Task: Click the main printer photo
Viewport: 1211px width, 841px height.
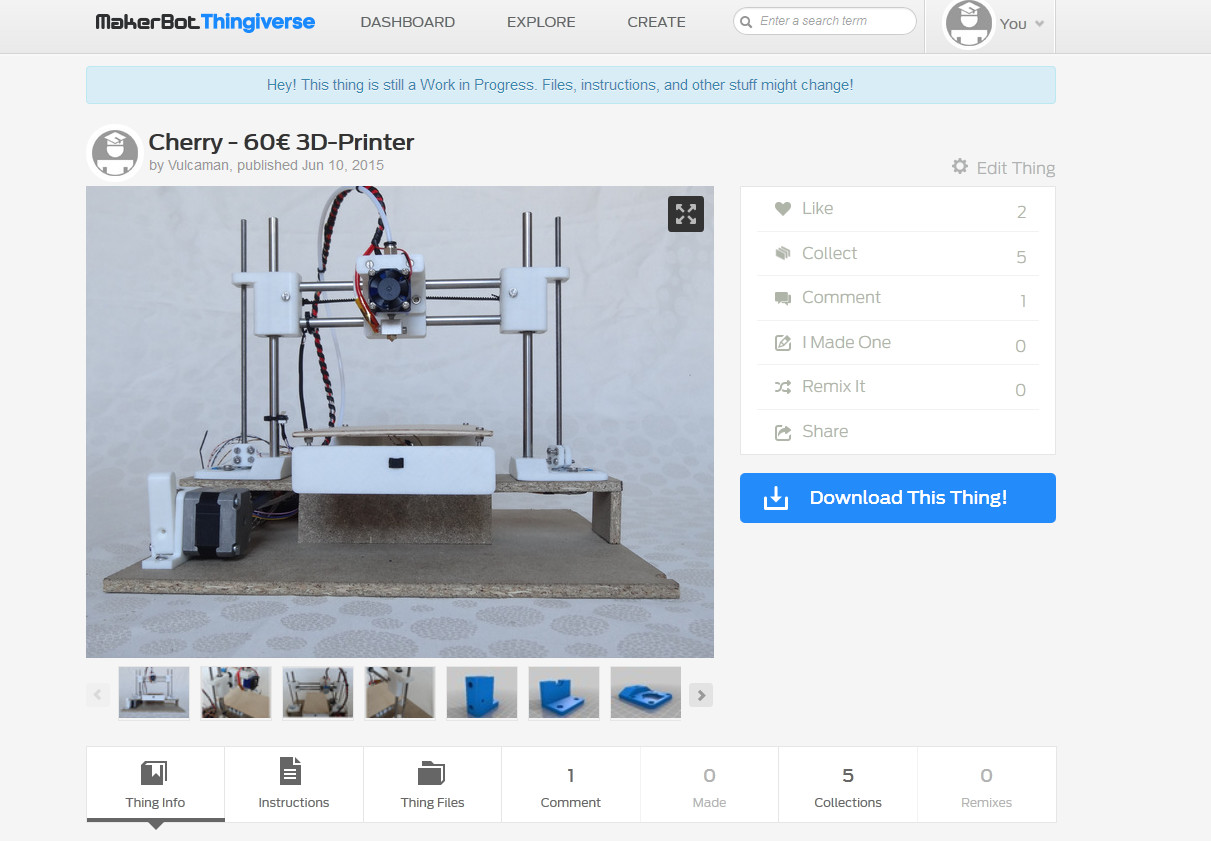Action: click(400, 422)
